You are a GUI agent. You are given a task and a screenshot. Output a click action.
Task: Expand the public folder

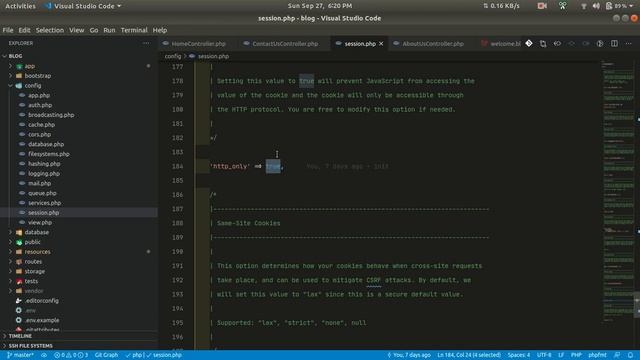(11, 242)
